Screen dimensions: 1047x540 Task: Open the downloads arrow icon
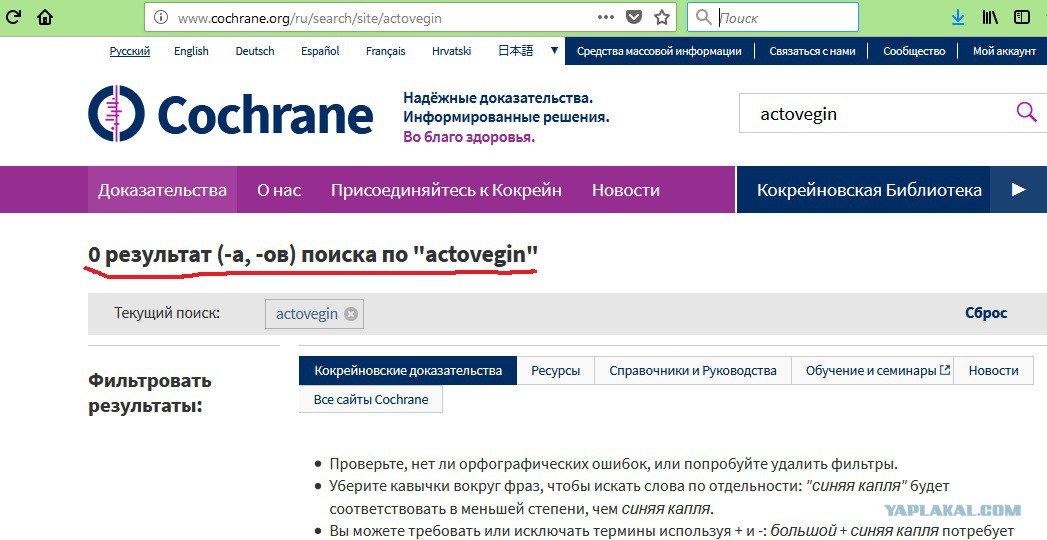coord(958,18)
